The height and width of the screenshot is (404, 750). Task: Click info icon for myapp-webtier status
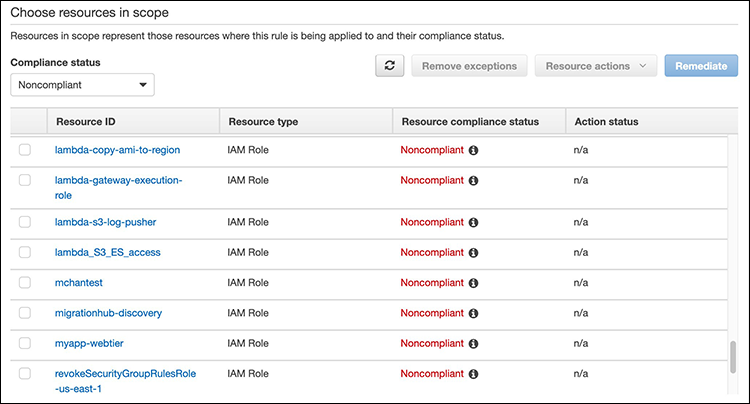pyautogui.click(x=473, y=343)
